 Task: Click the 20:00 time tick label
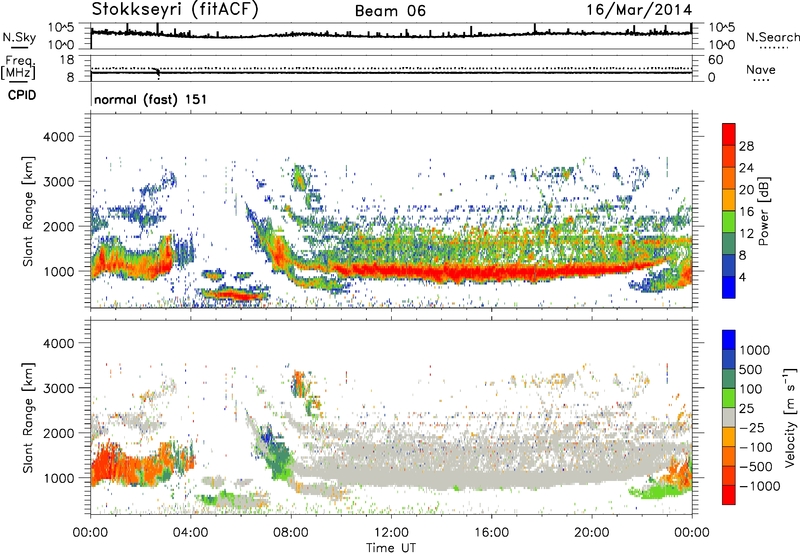(592, 533)
